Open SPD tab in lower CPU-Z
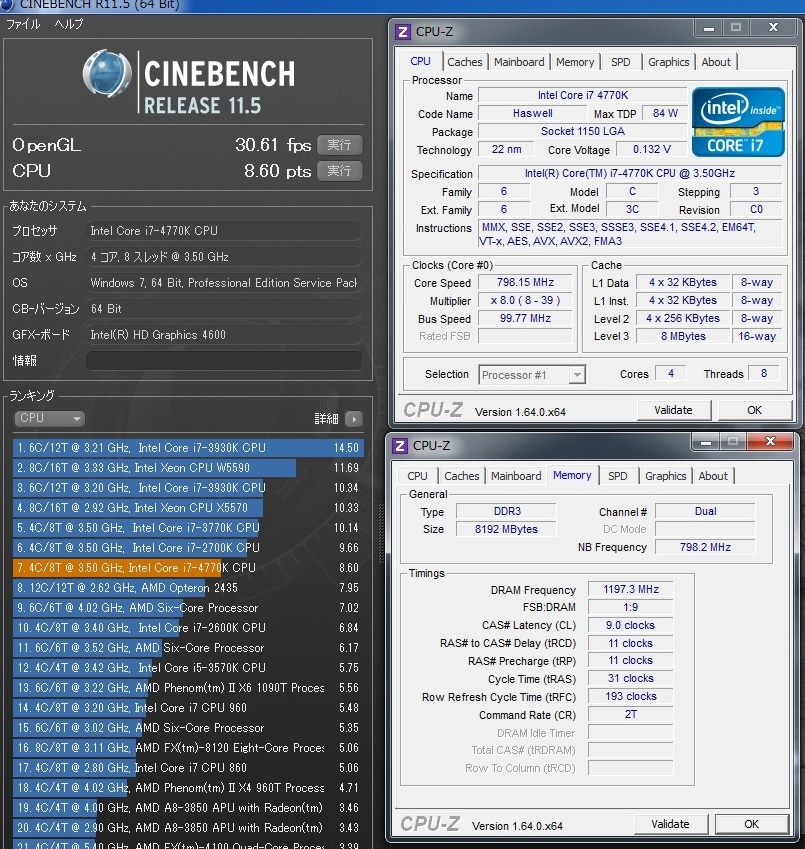Viewport: 805px width, 849px height. [617, 476]
